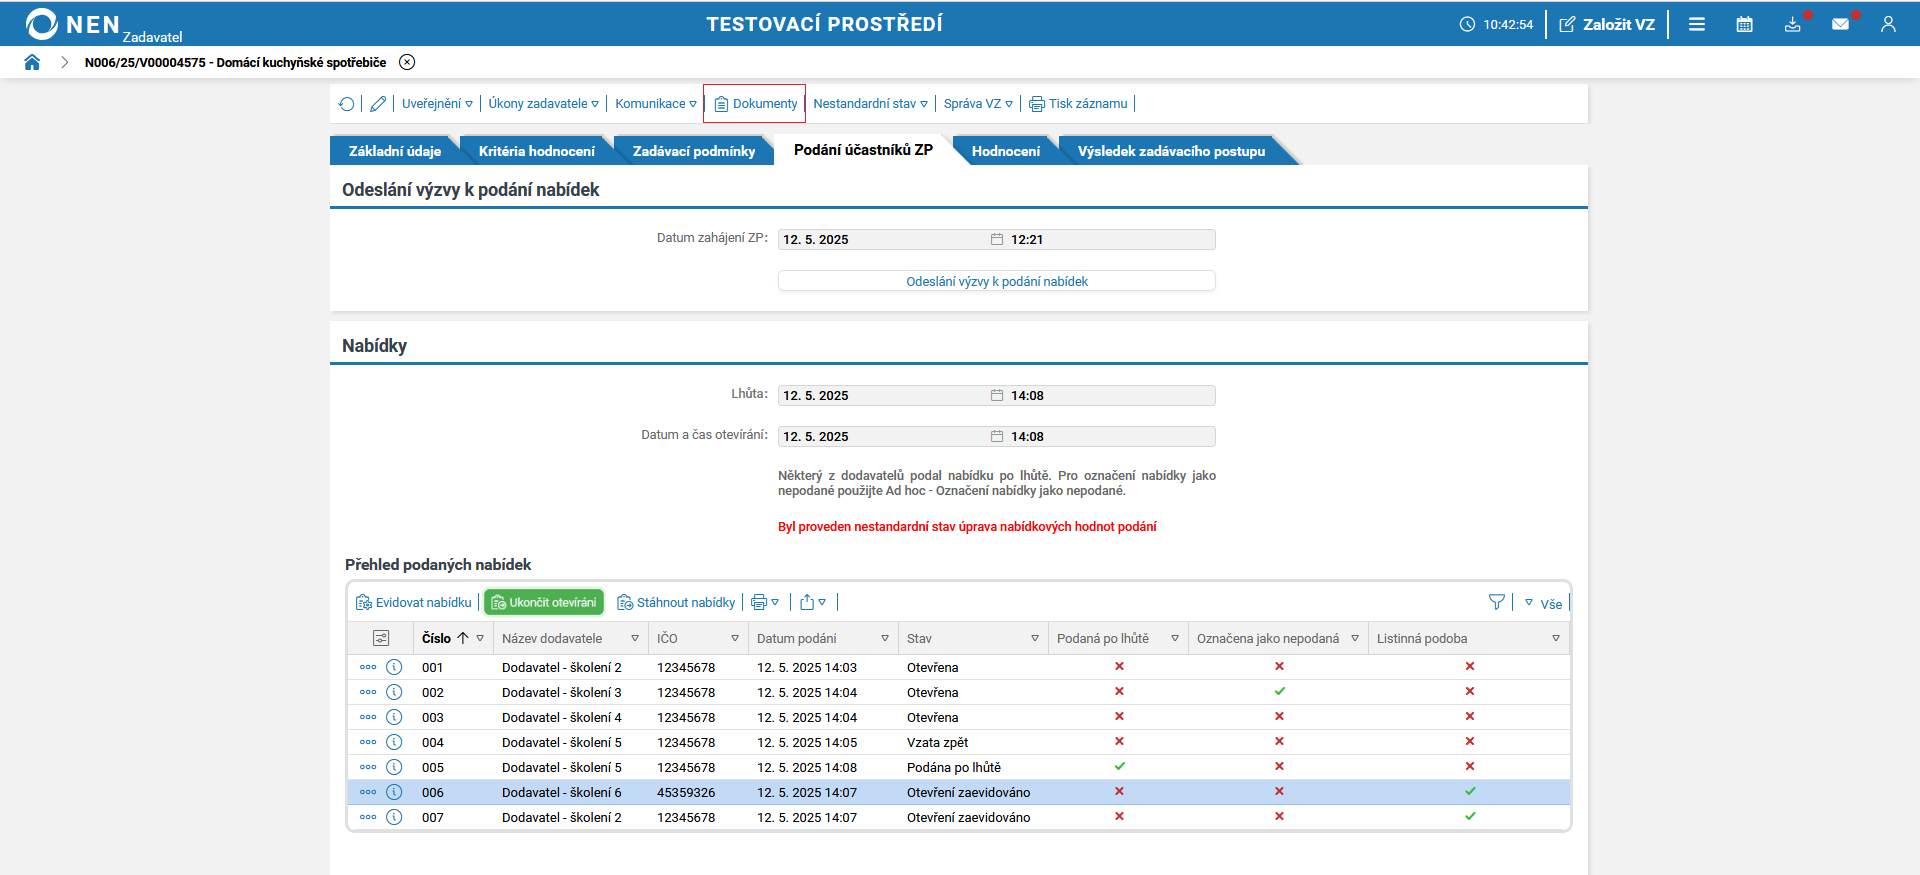Viewport: 1920px width, 875px height.
Task: Click the refresh record icon
Action: tap(346, 104)
